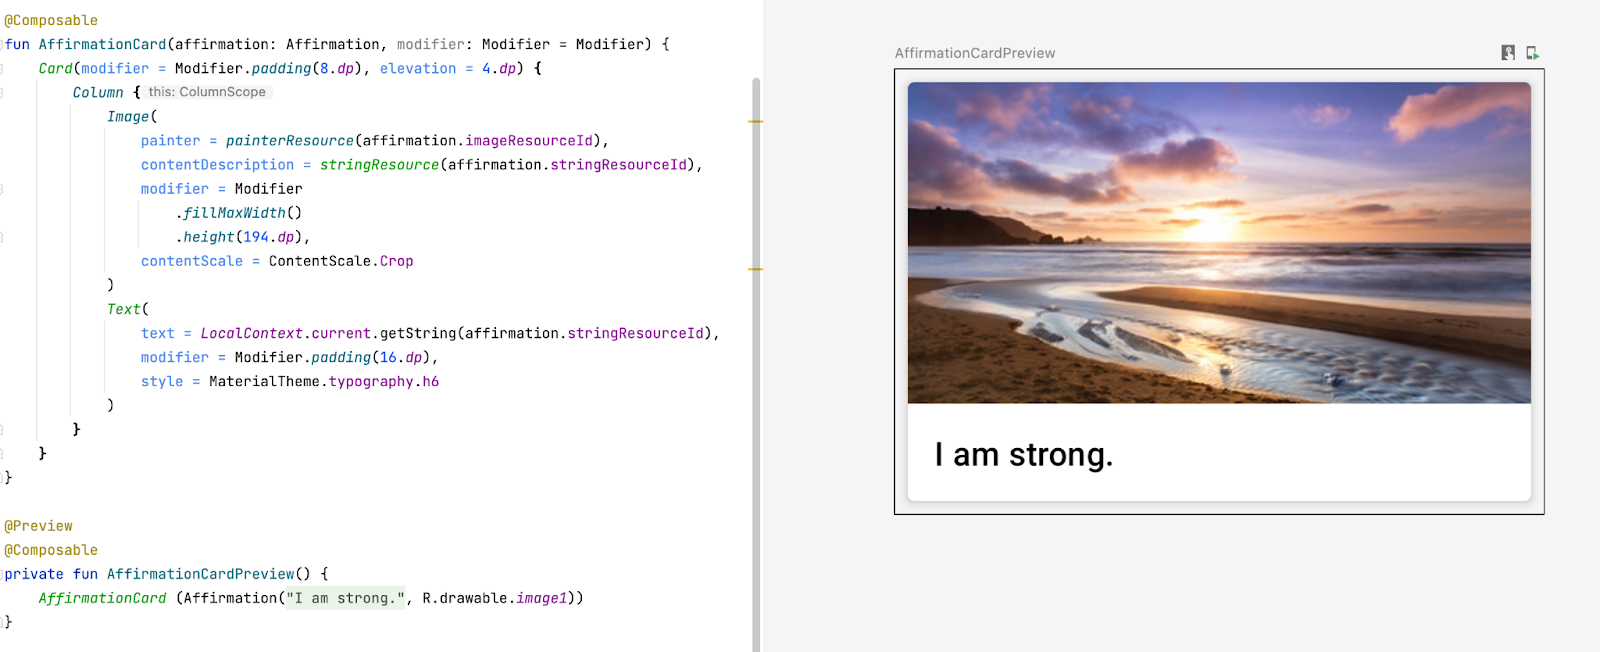Fold the Card composable block
The height and width of the screenshot is (652, 1600).
[2, 68]
